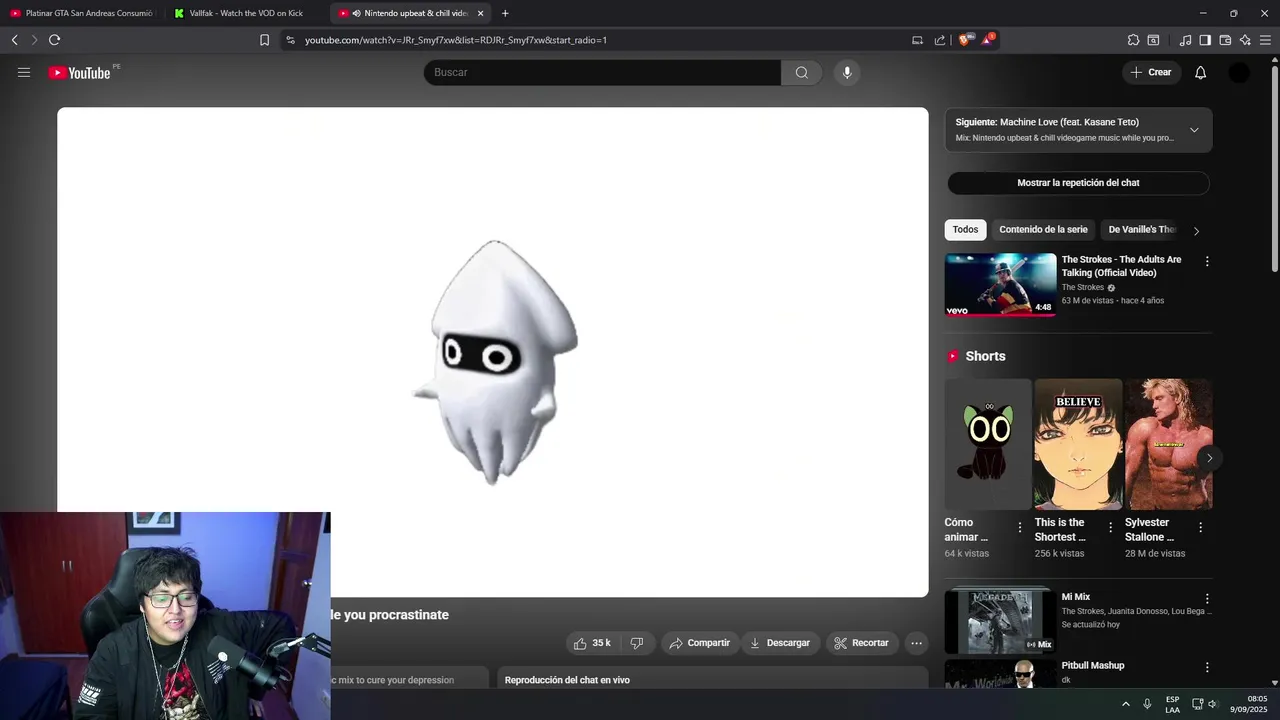Click the Compartir button
The image size is (1280, 720).
699,643
